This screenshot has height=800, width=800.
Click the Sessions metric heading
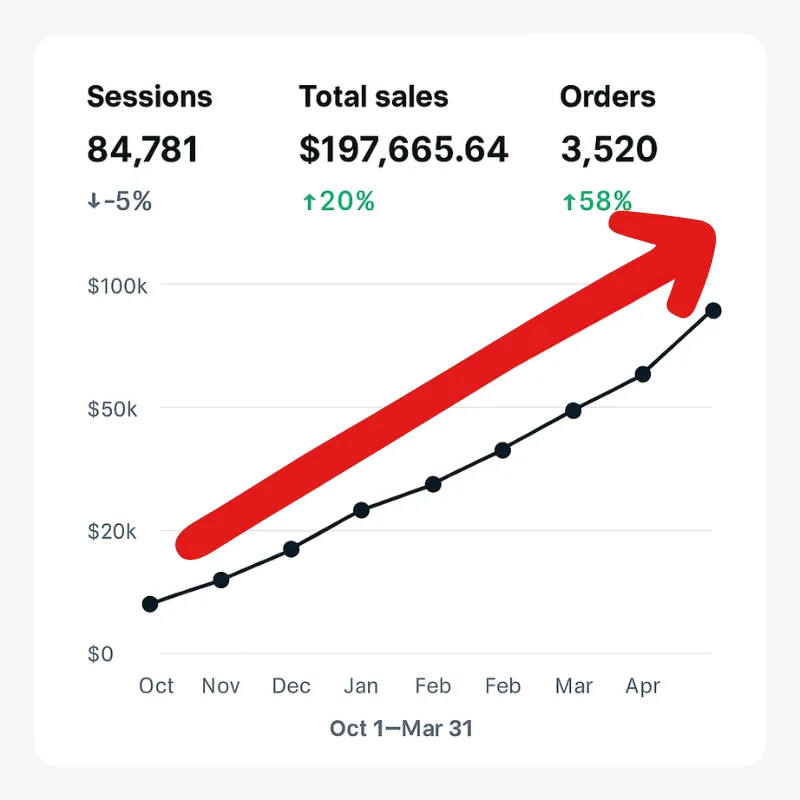click(x=149, y=96)
